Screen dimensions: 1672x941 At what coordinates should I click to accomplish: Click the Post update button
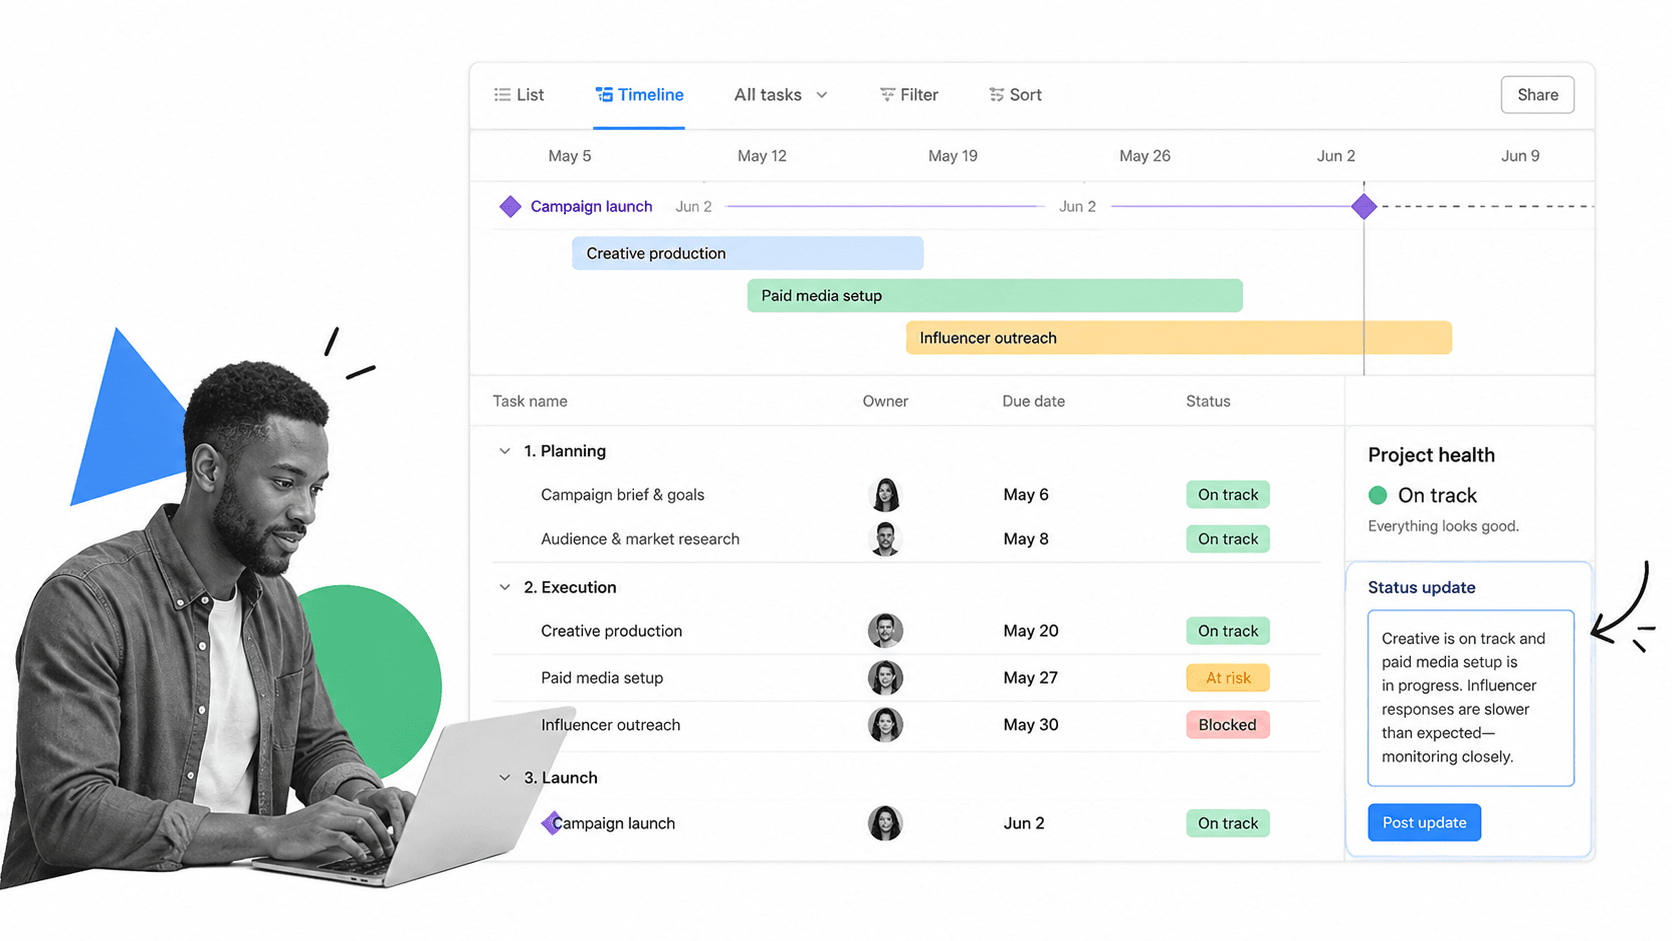[1424, 822]
